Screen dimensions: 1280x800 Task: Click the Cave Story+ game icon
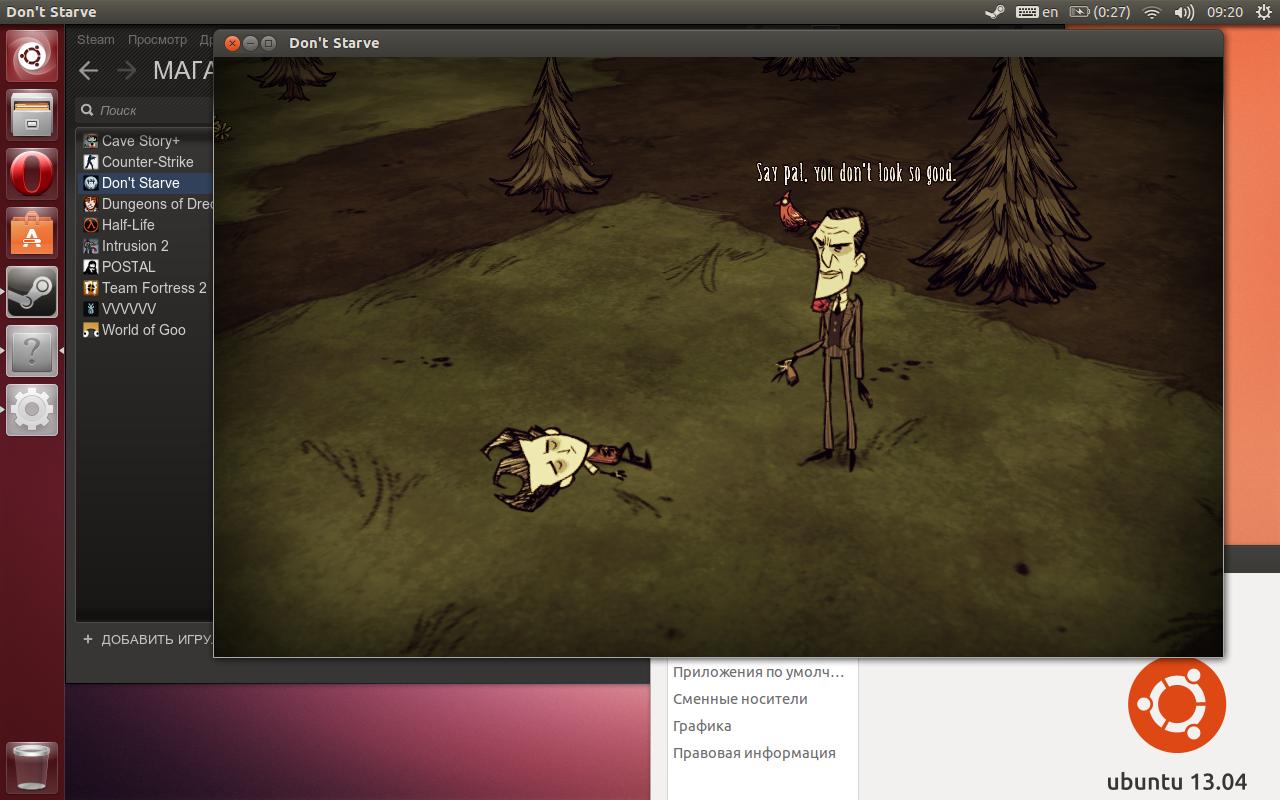tap(91, 141)
